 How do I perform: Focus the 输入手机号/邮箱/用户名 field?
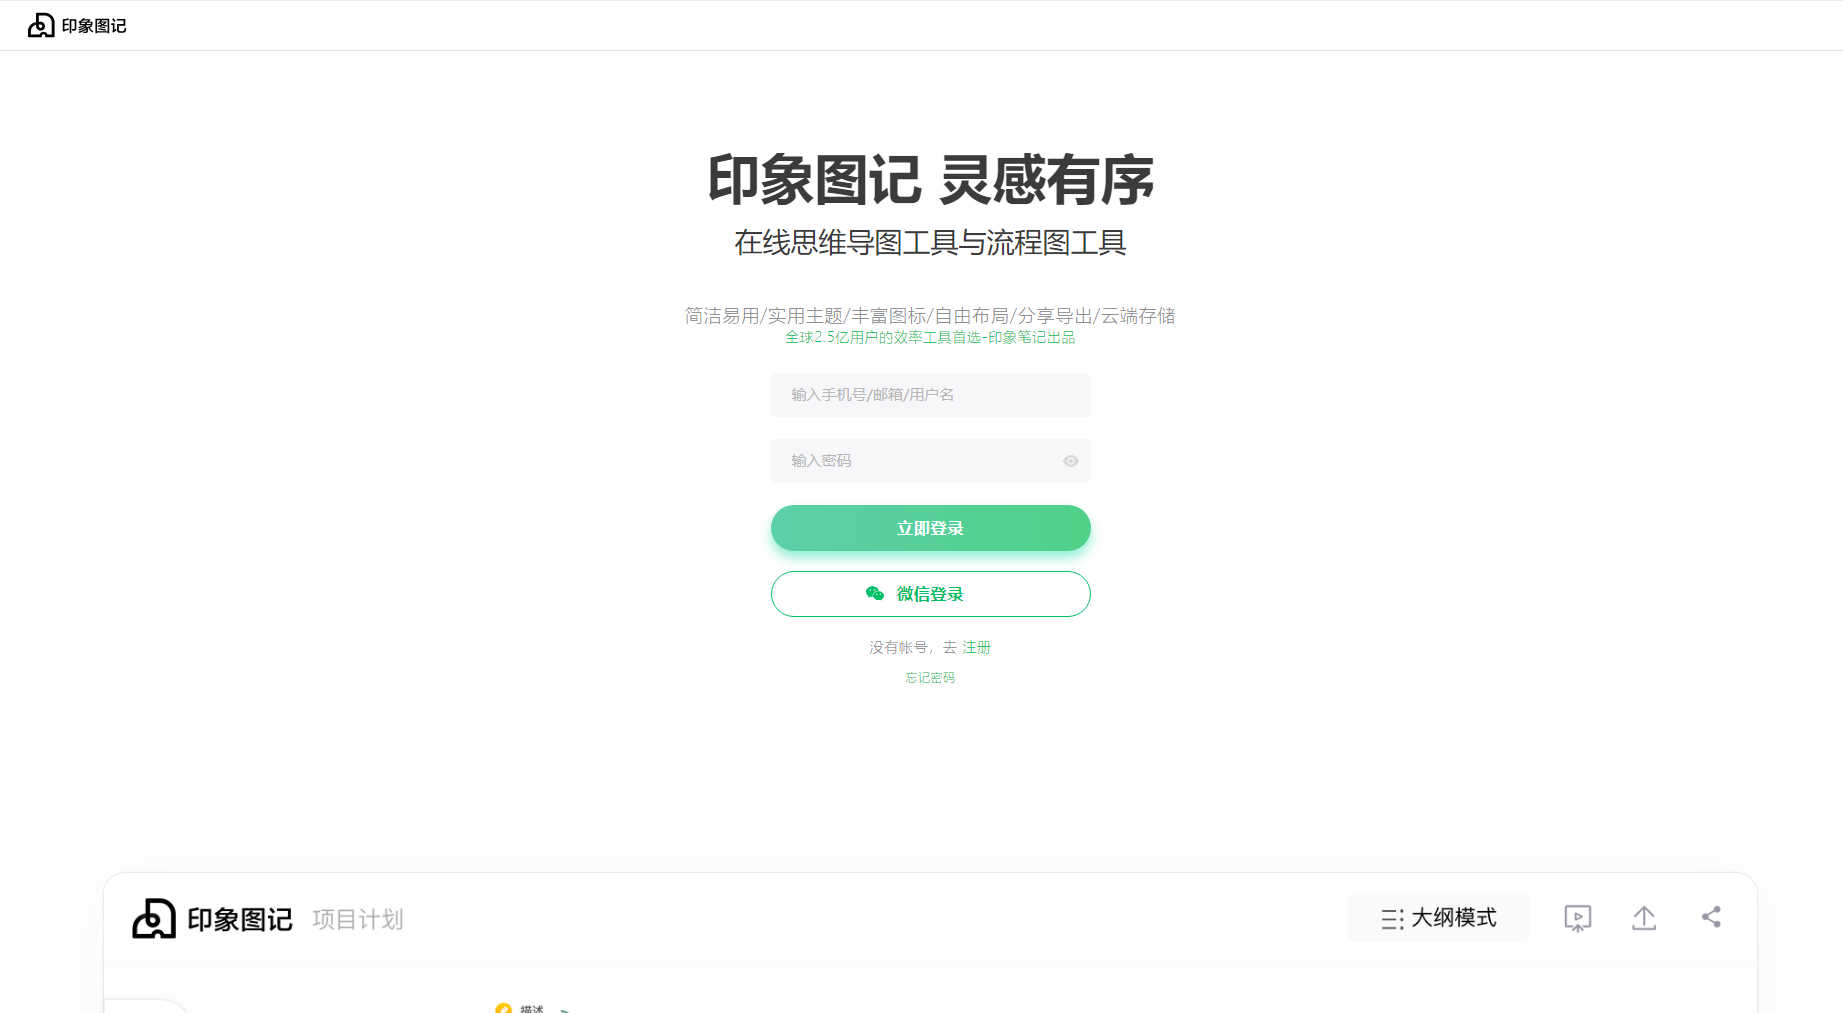[x=930, y=395]
